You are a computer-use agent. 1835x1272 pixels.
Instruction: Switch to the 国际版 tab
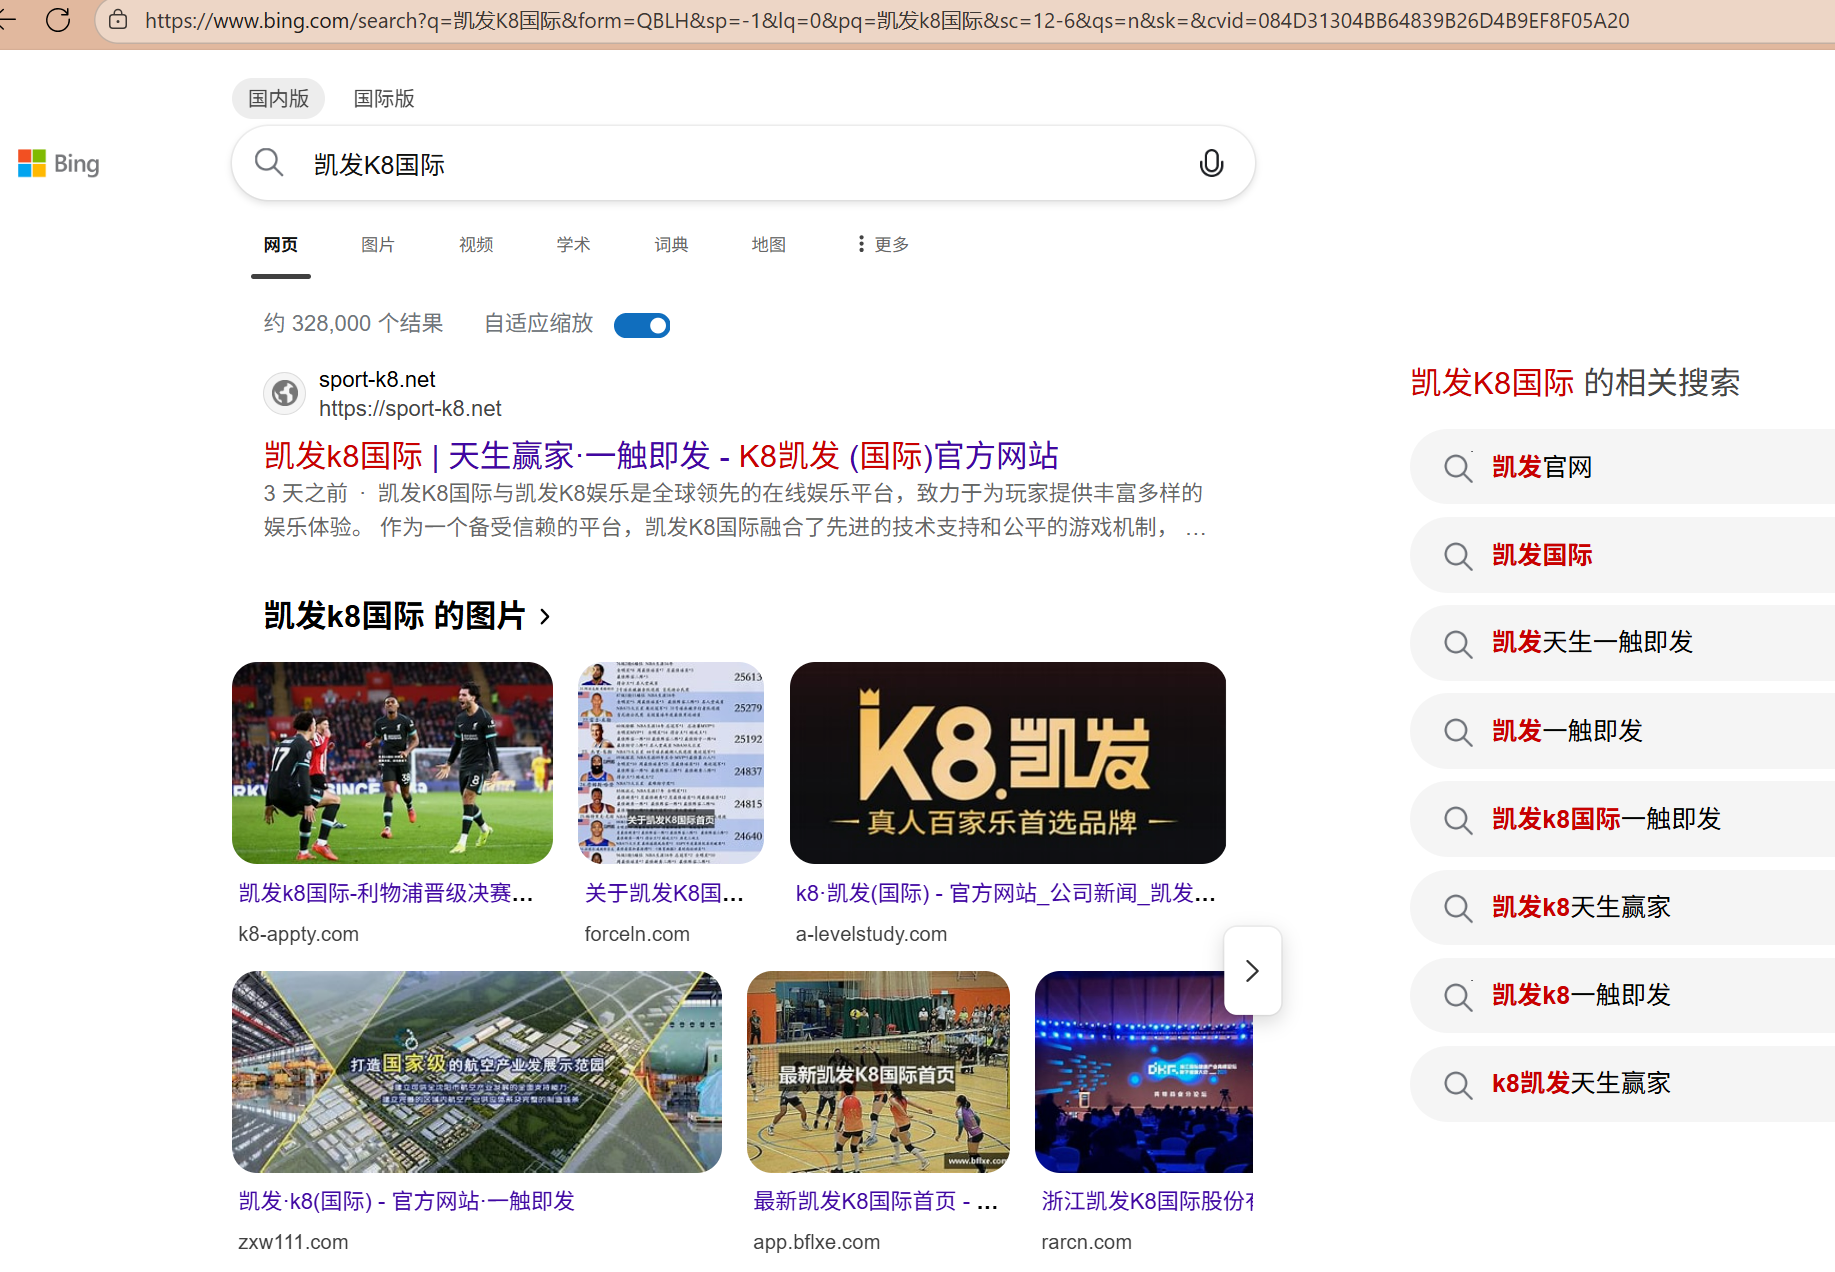click(384, 98)
